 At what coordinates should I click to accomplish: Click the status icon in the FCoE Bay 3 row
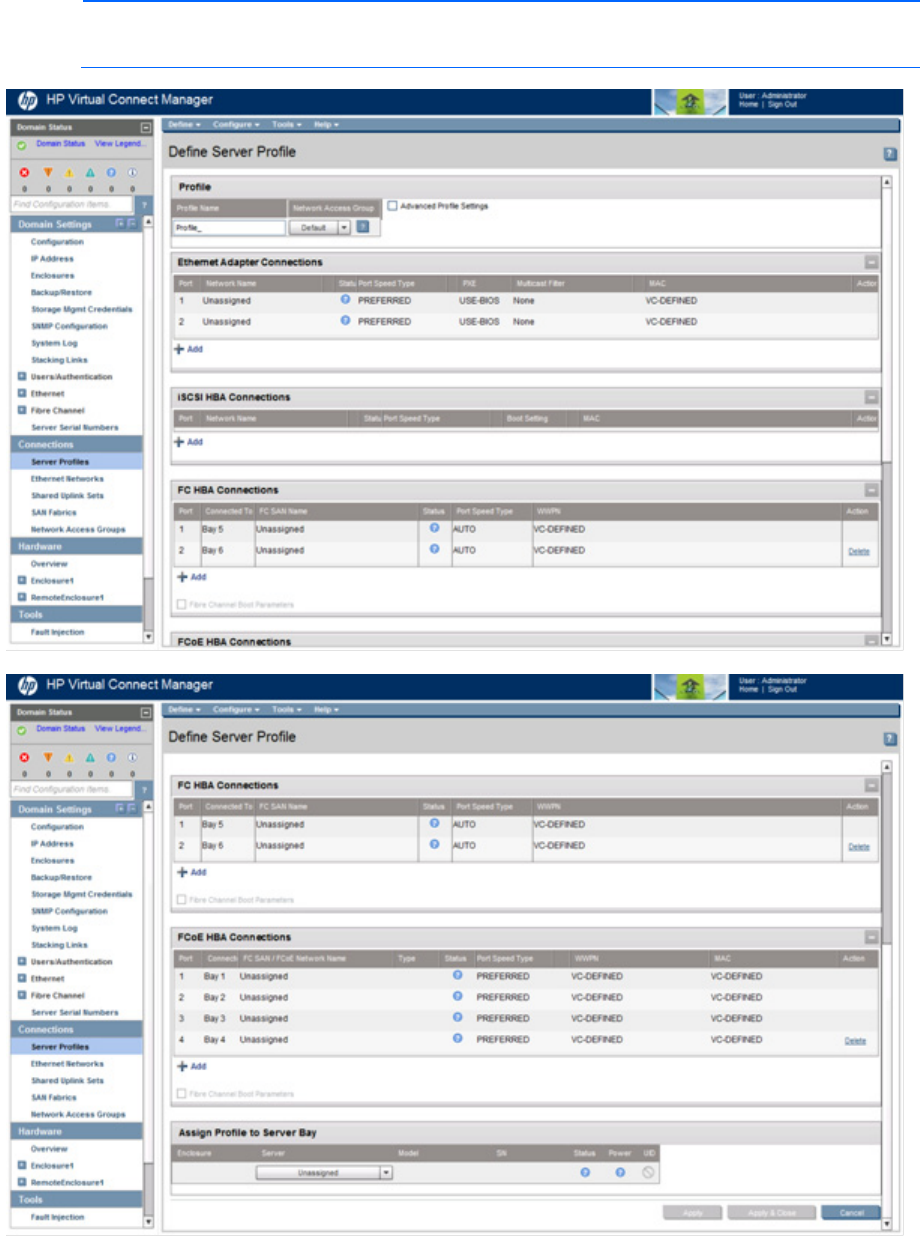click(457, 1018)
